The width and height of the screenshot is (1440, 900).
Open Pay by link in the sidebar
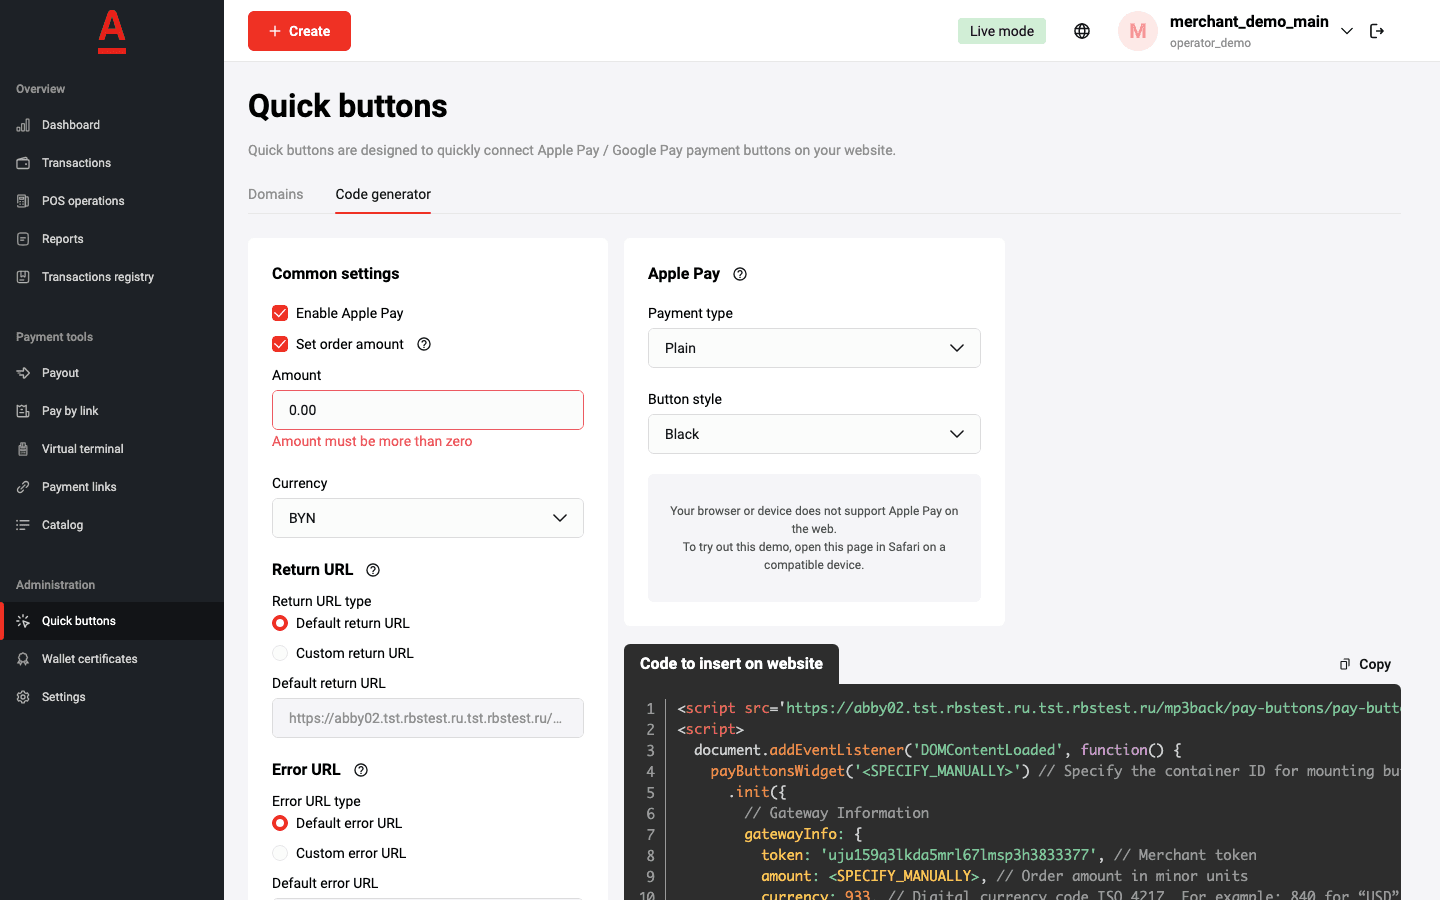pos(112,411)
